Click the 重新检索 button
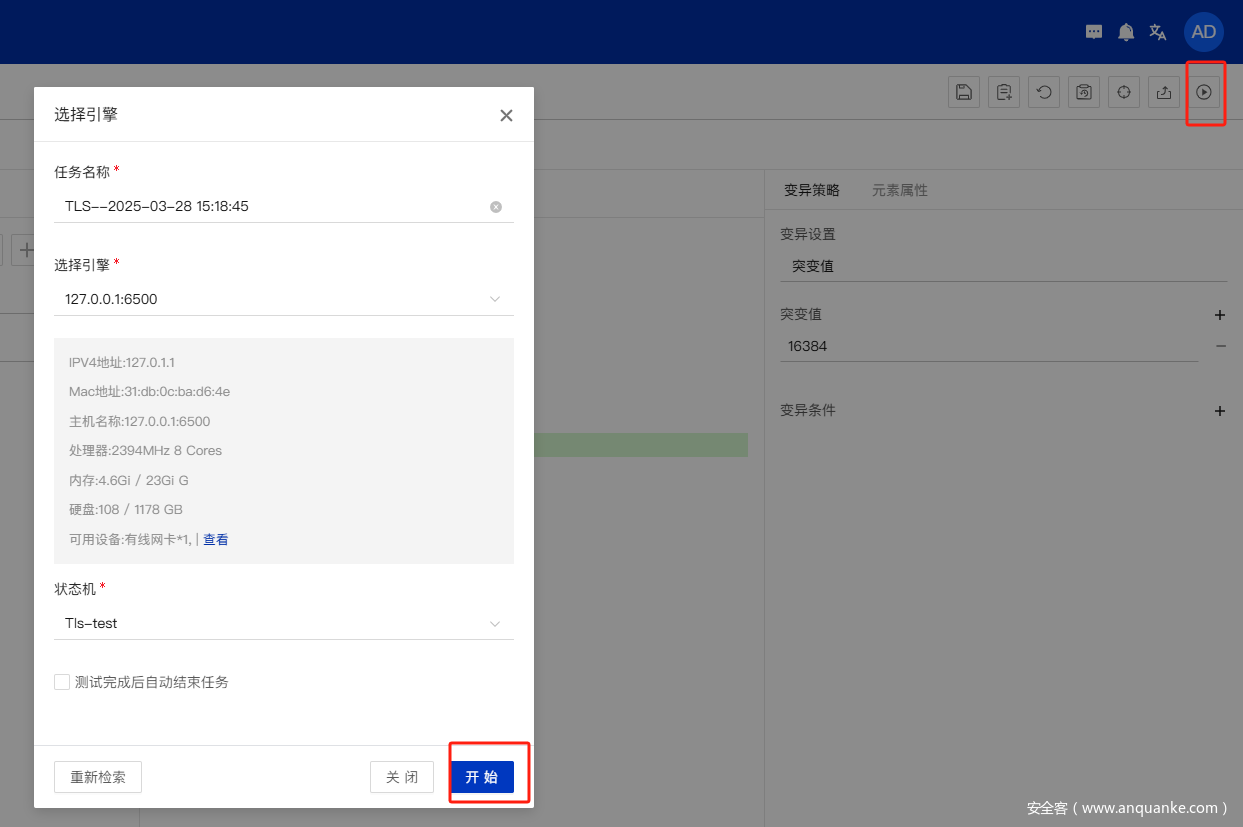The height and width of the screenshot is (827, 1243). tap(97, 777)
